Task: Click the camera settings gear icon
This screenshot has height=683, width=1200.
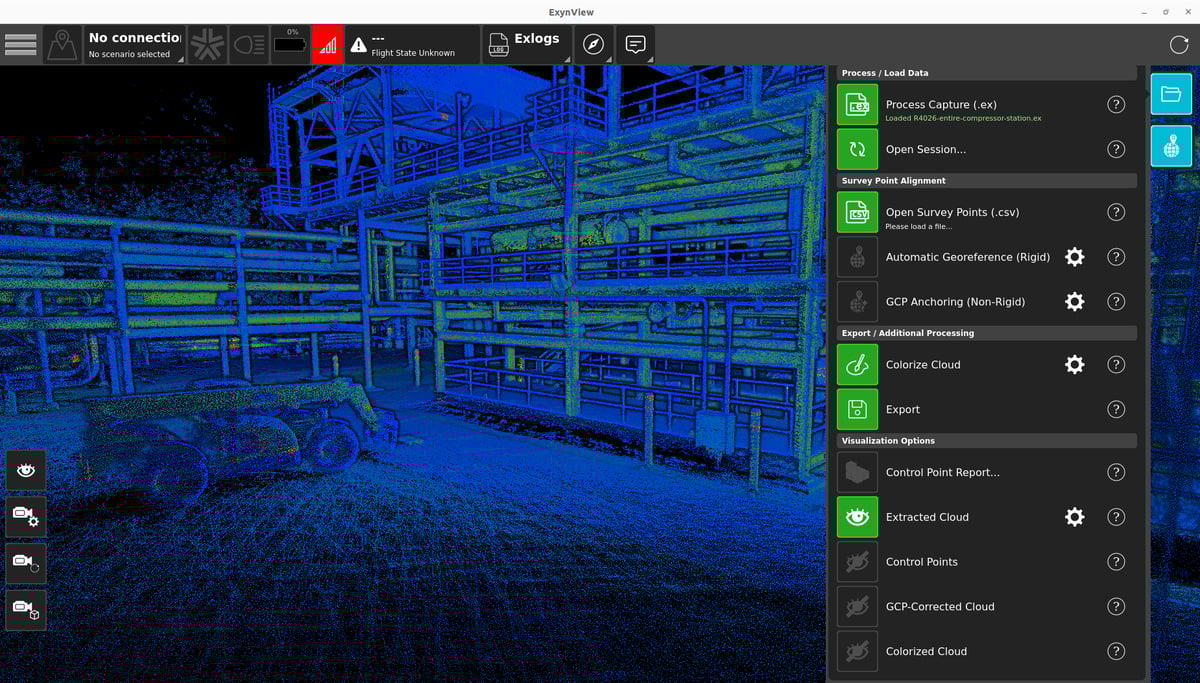Action: [x=25, y=516]
